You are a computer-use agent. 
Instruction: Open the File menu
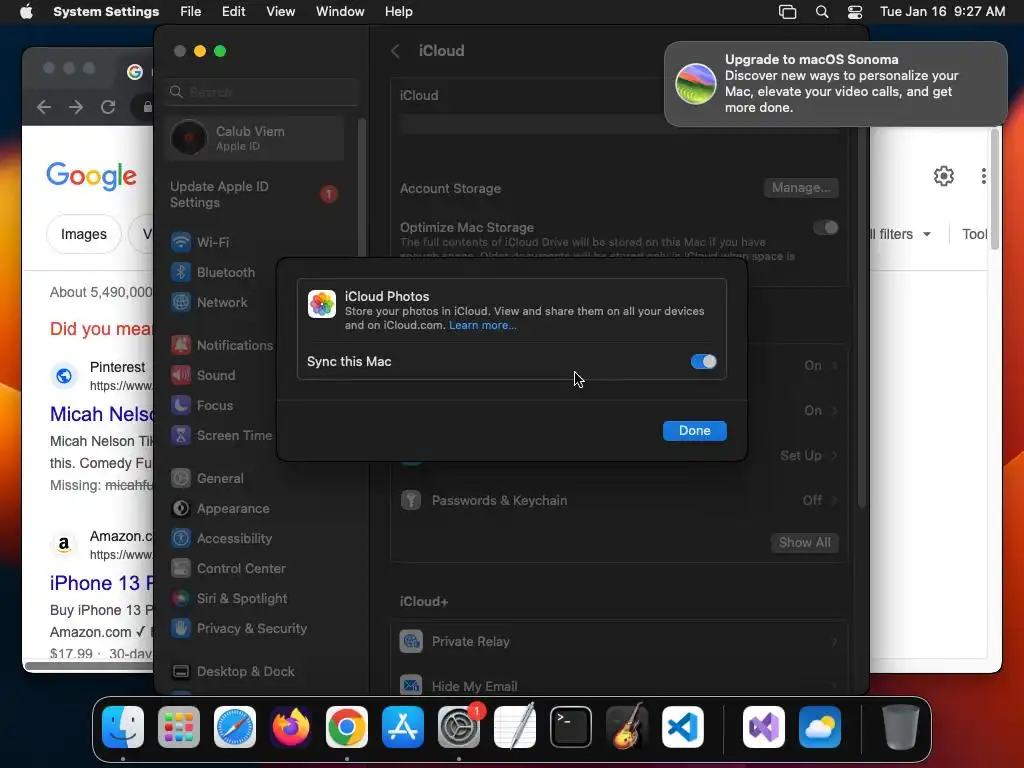[191, 12]
